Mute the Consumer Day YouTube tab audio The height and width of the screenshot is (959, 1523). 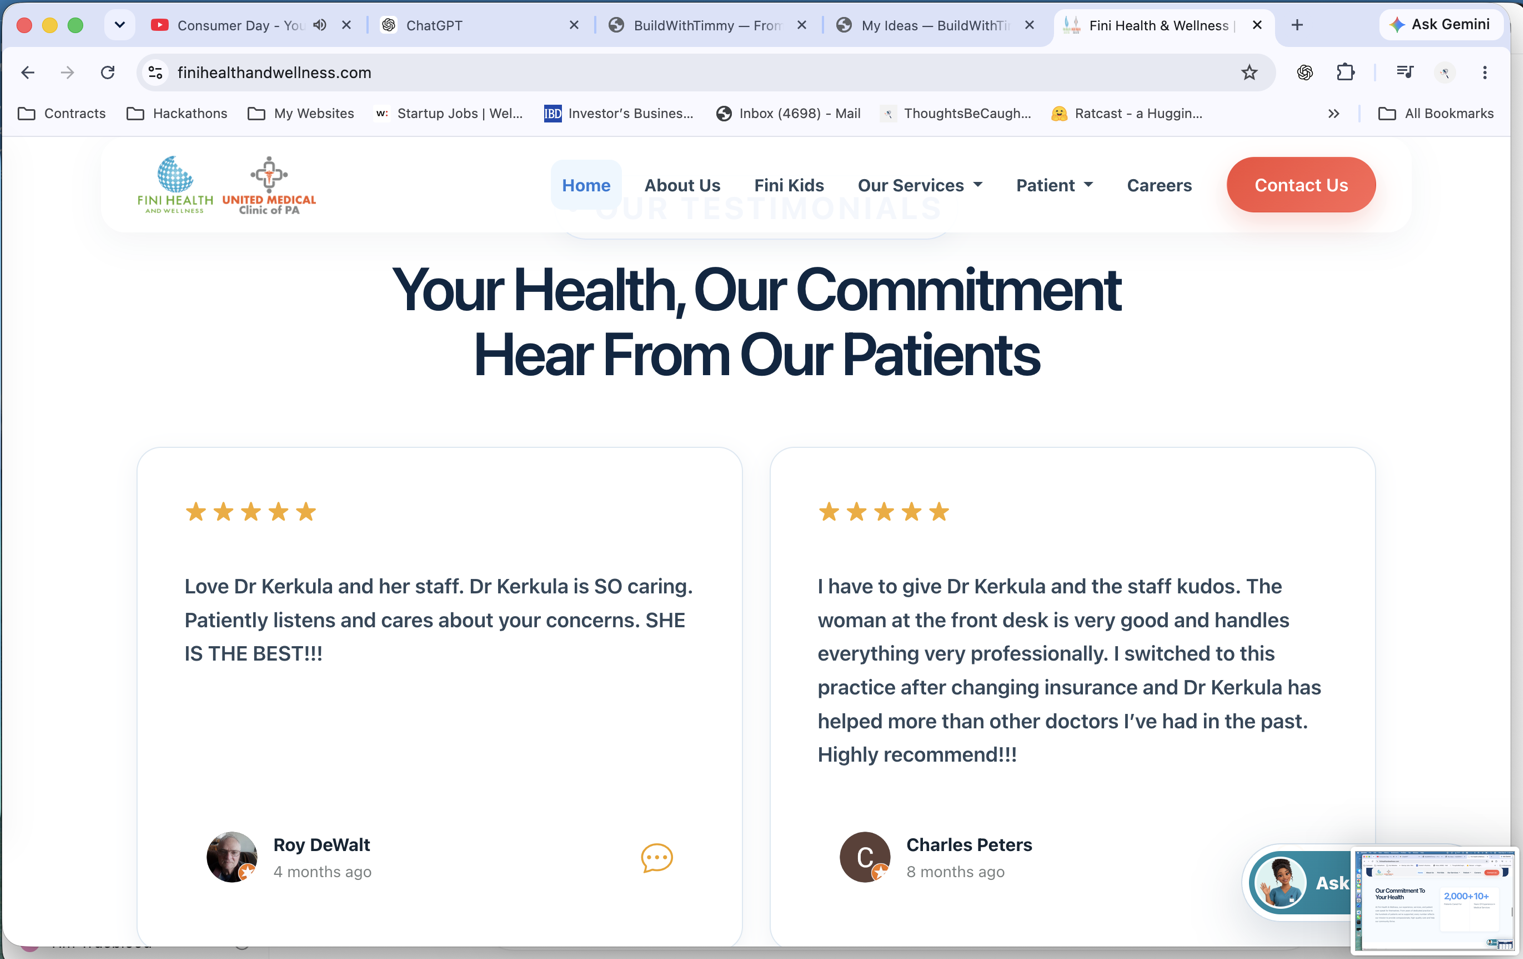click(320, 25)
